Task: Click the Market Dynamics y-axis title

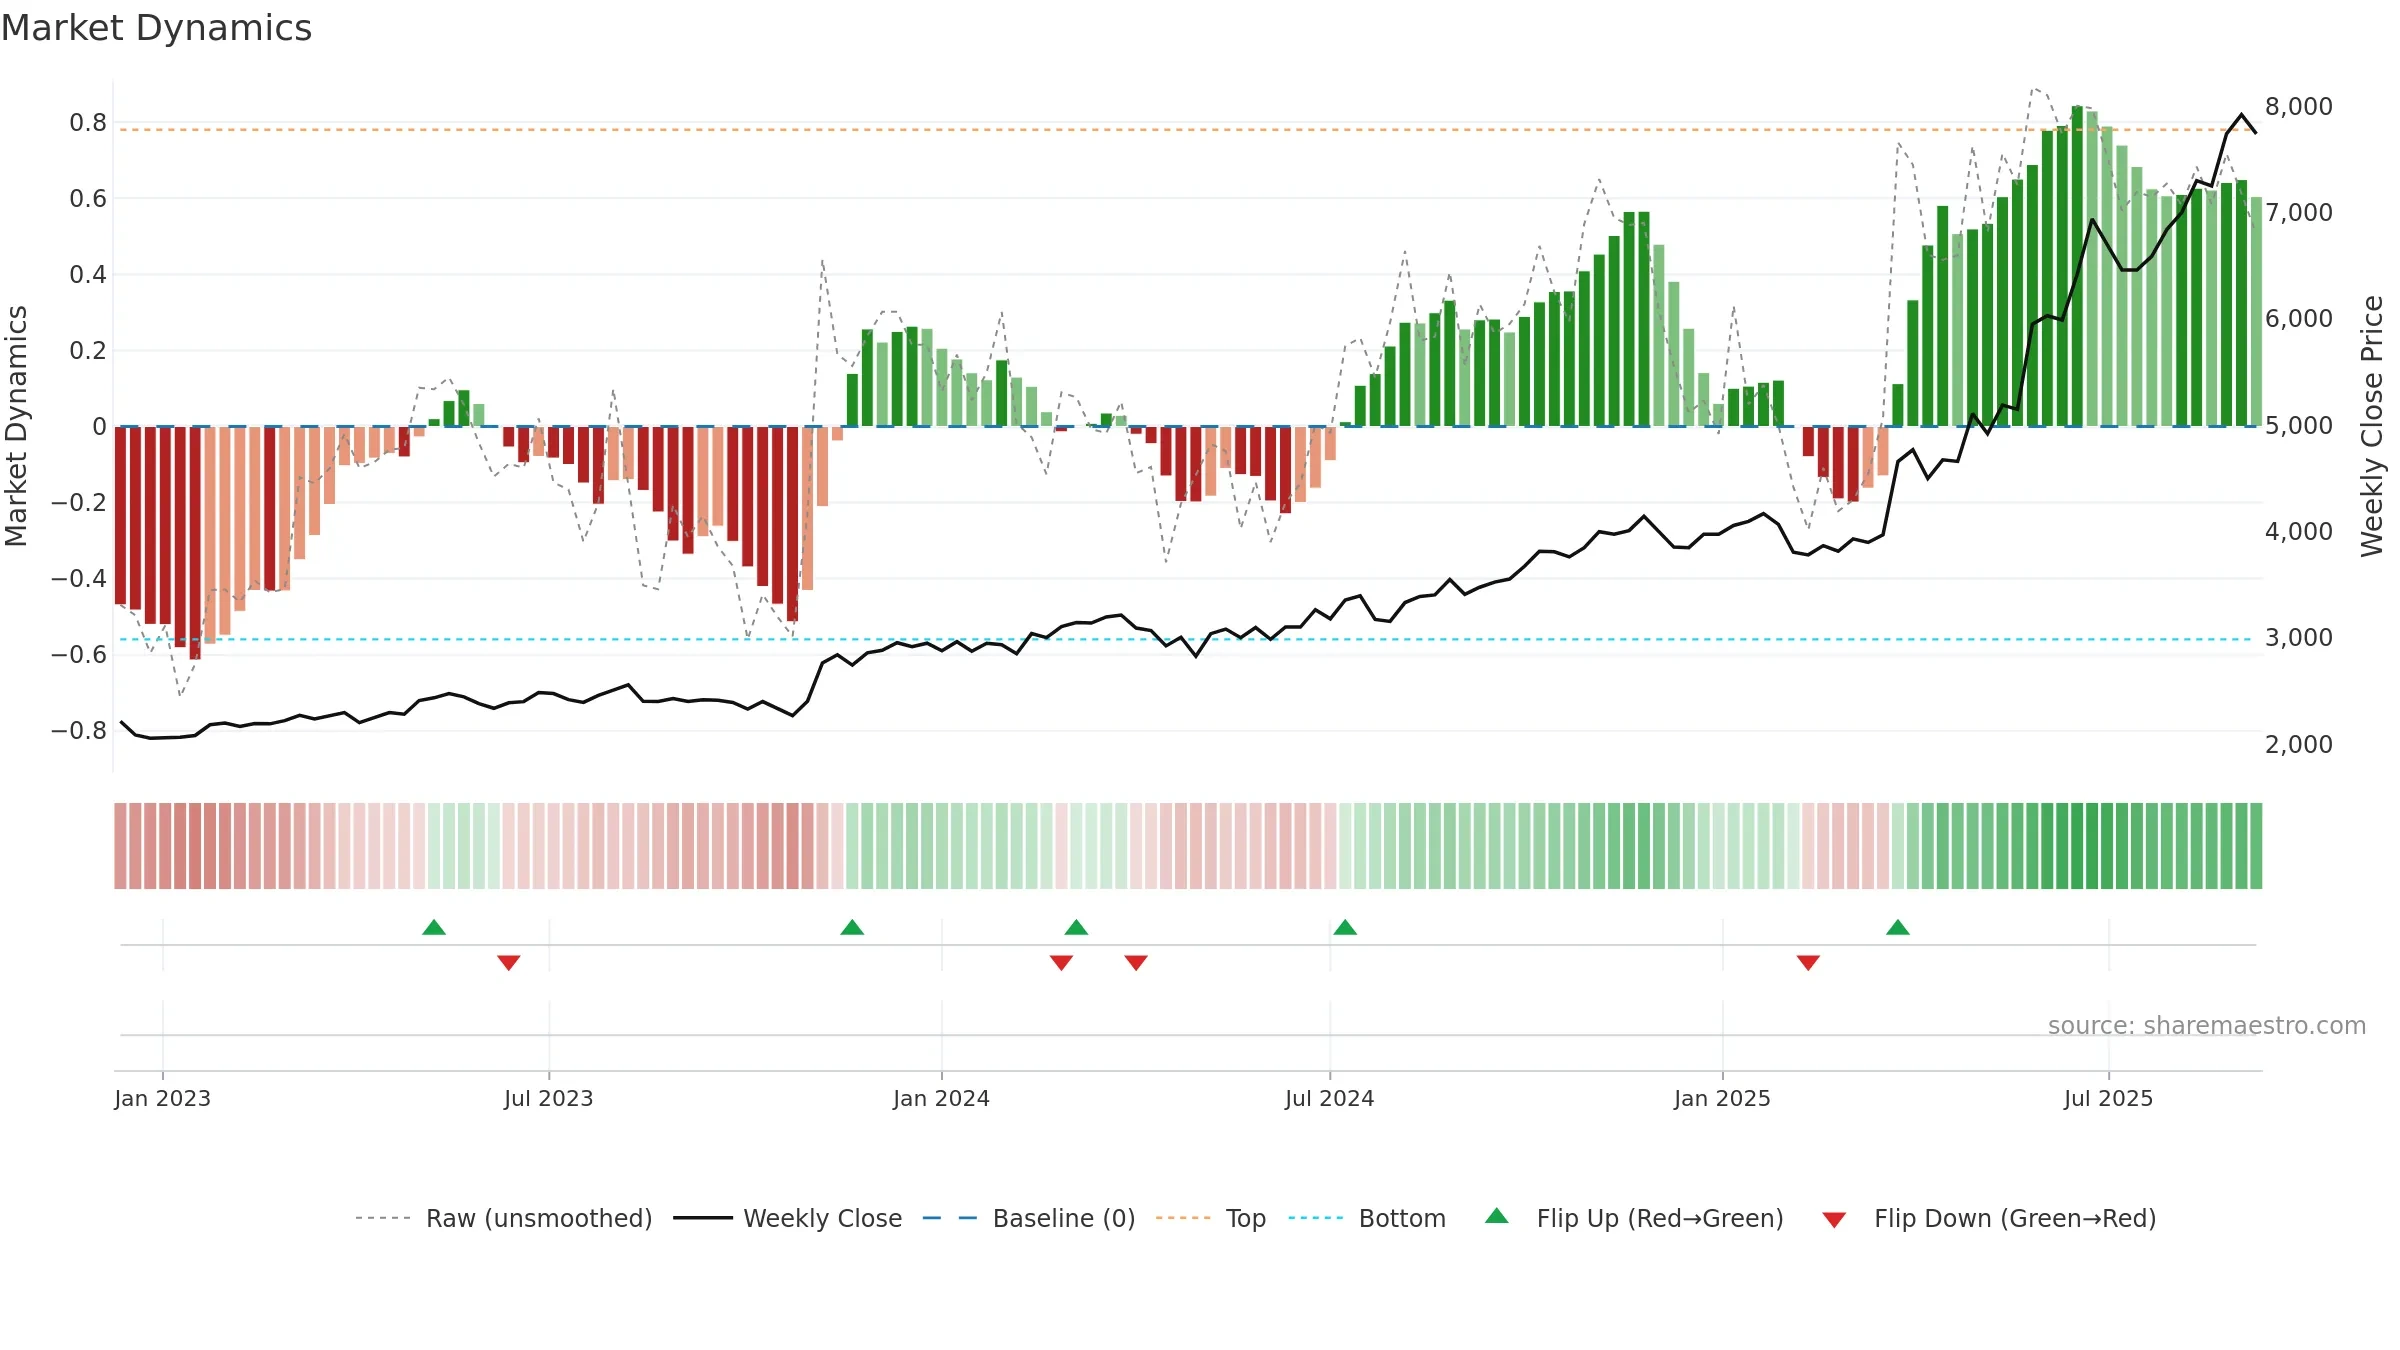Action: pyautogui.click(x=16, y=426)
